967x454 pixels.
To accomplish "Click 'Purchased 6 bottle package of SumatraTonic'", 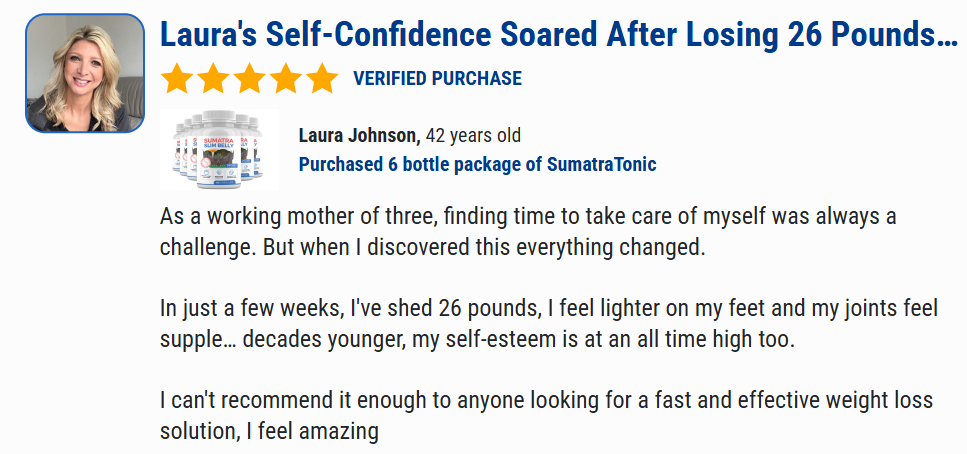I will pyautogui.click(x=477, y=164).
